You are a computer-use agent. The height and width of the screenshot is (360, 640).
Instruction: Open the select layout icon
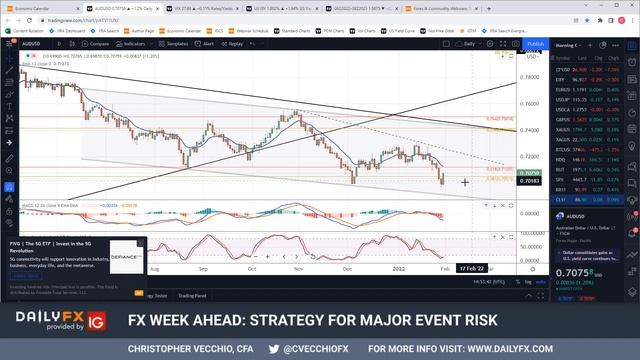[446, 44]
